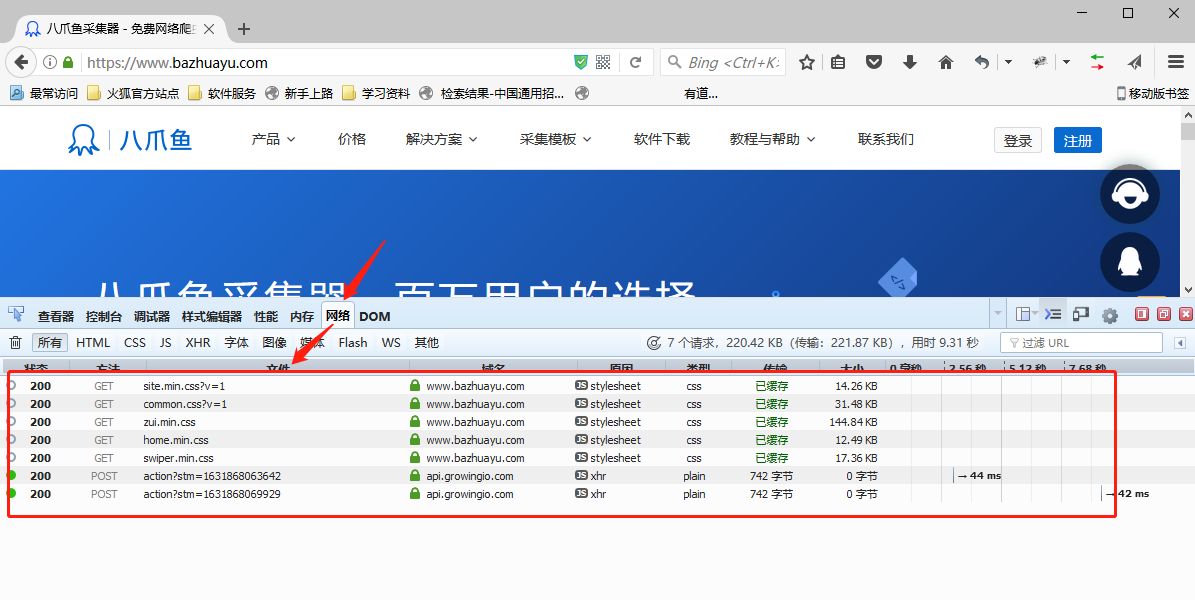
Task: Switch to the 样式编辑器 devtools tab
Action: [212, 316]
